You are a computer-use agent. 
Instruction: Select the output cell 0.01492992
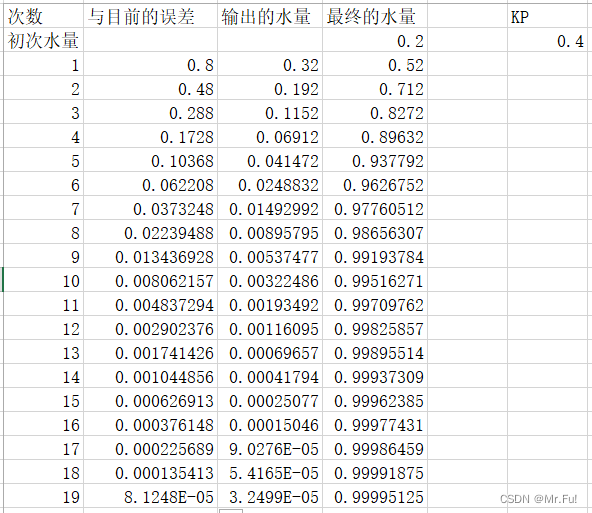(270, 208)
